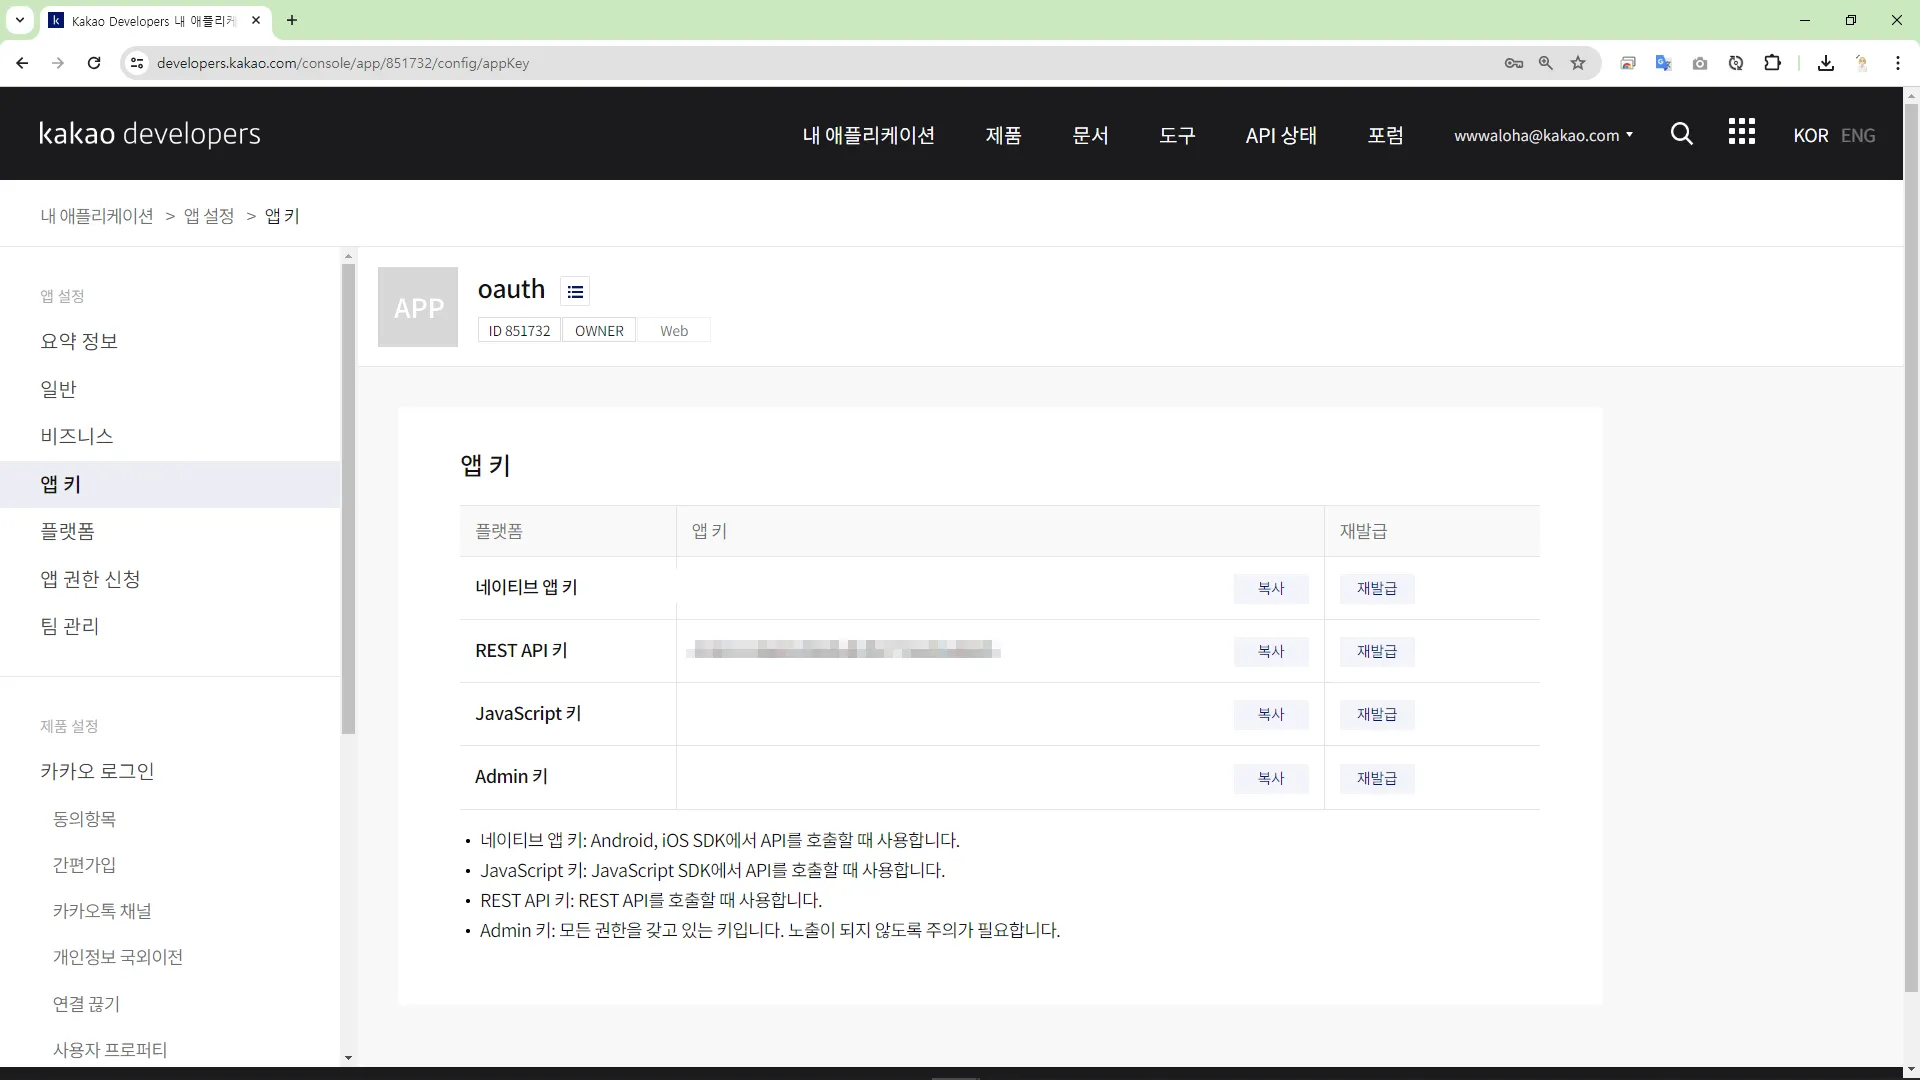Reload the page with refresh icon
1920x1080 pixels.
point(94,63)
